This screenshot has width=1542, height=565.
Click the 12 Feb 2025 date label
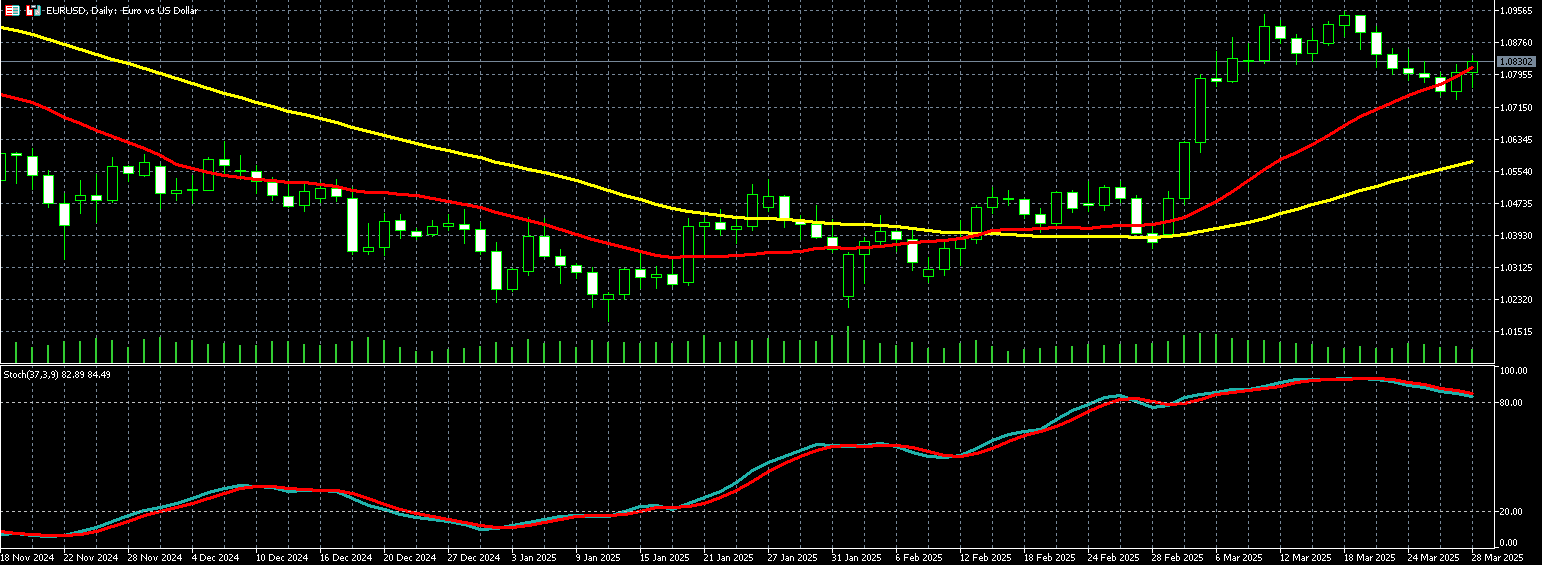click(983, 557)
